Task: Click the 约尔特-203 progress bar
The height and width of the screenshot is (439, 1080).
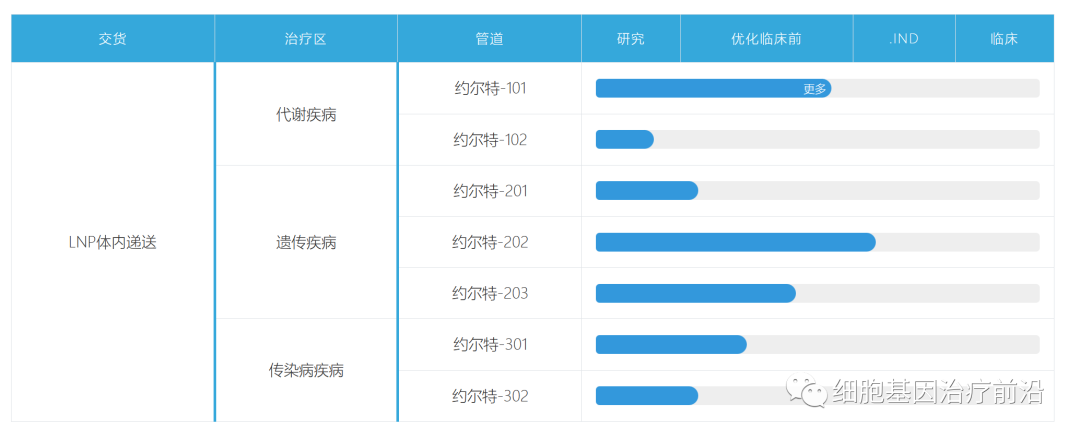Action: coord(695,293)
